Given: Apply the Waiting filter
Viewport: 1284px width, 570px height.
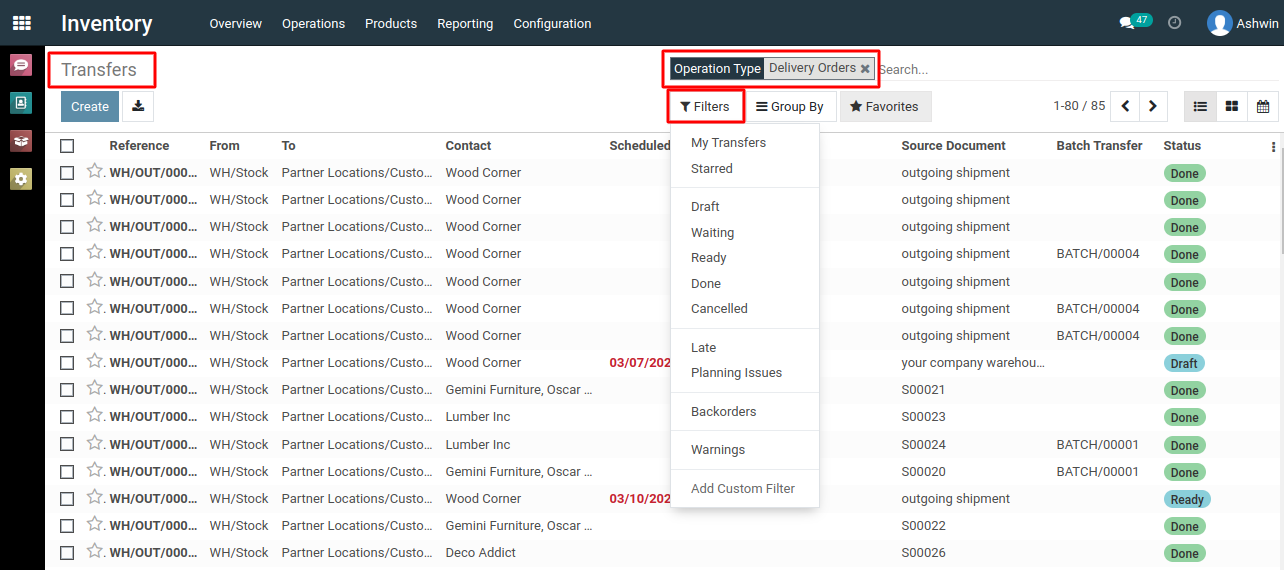Looking at the screenshot, I should click(x=712, y=233).
